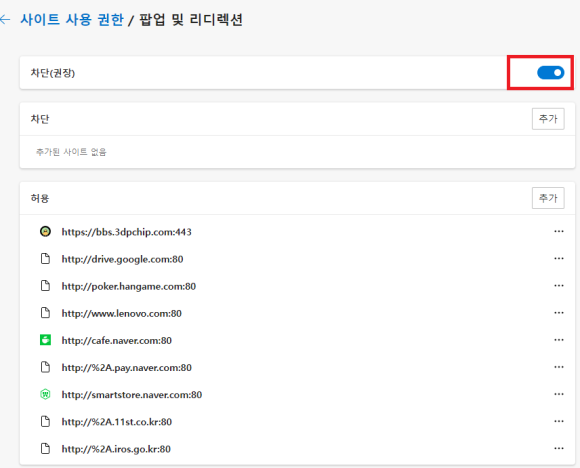Select https://bbs.3dpchip.com:443 entry text
The image size is (580, 468).
[127, 232]
